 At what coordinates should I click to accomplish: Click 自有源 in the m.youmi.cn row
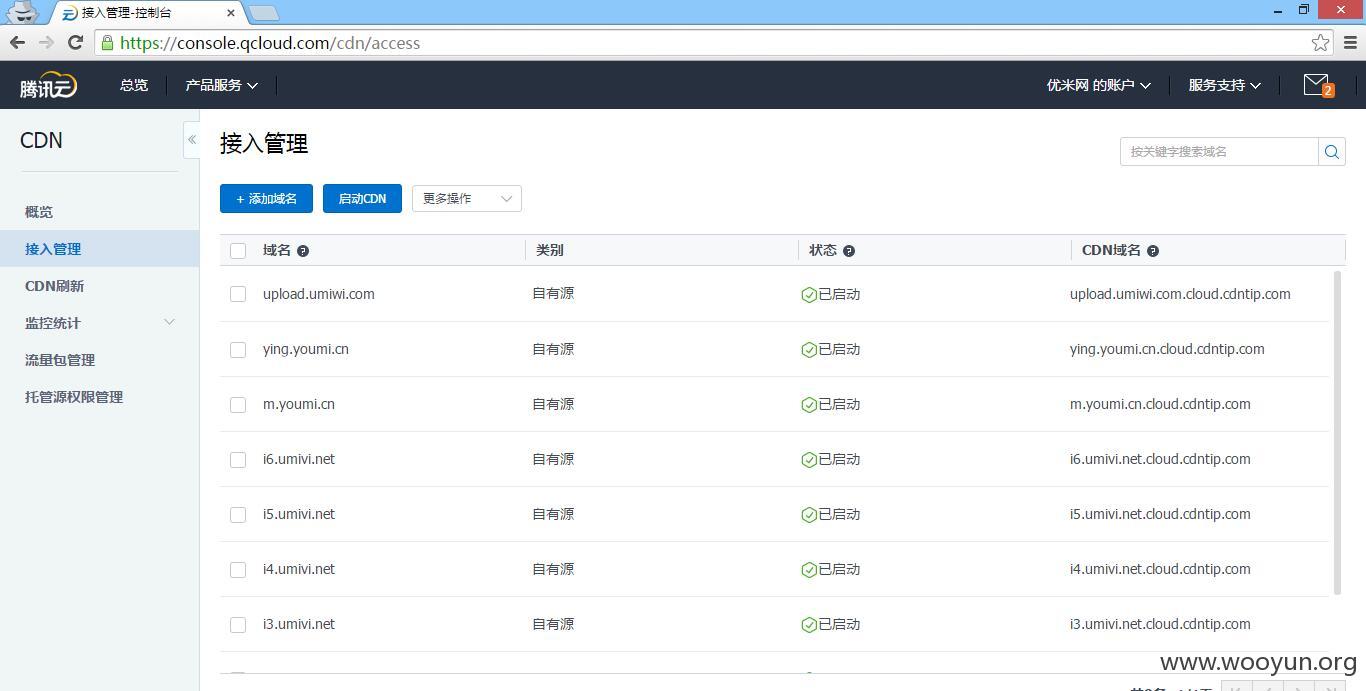pyautogui.click(x=553, y=404)
